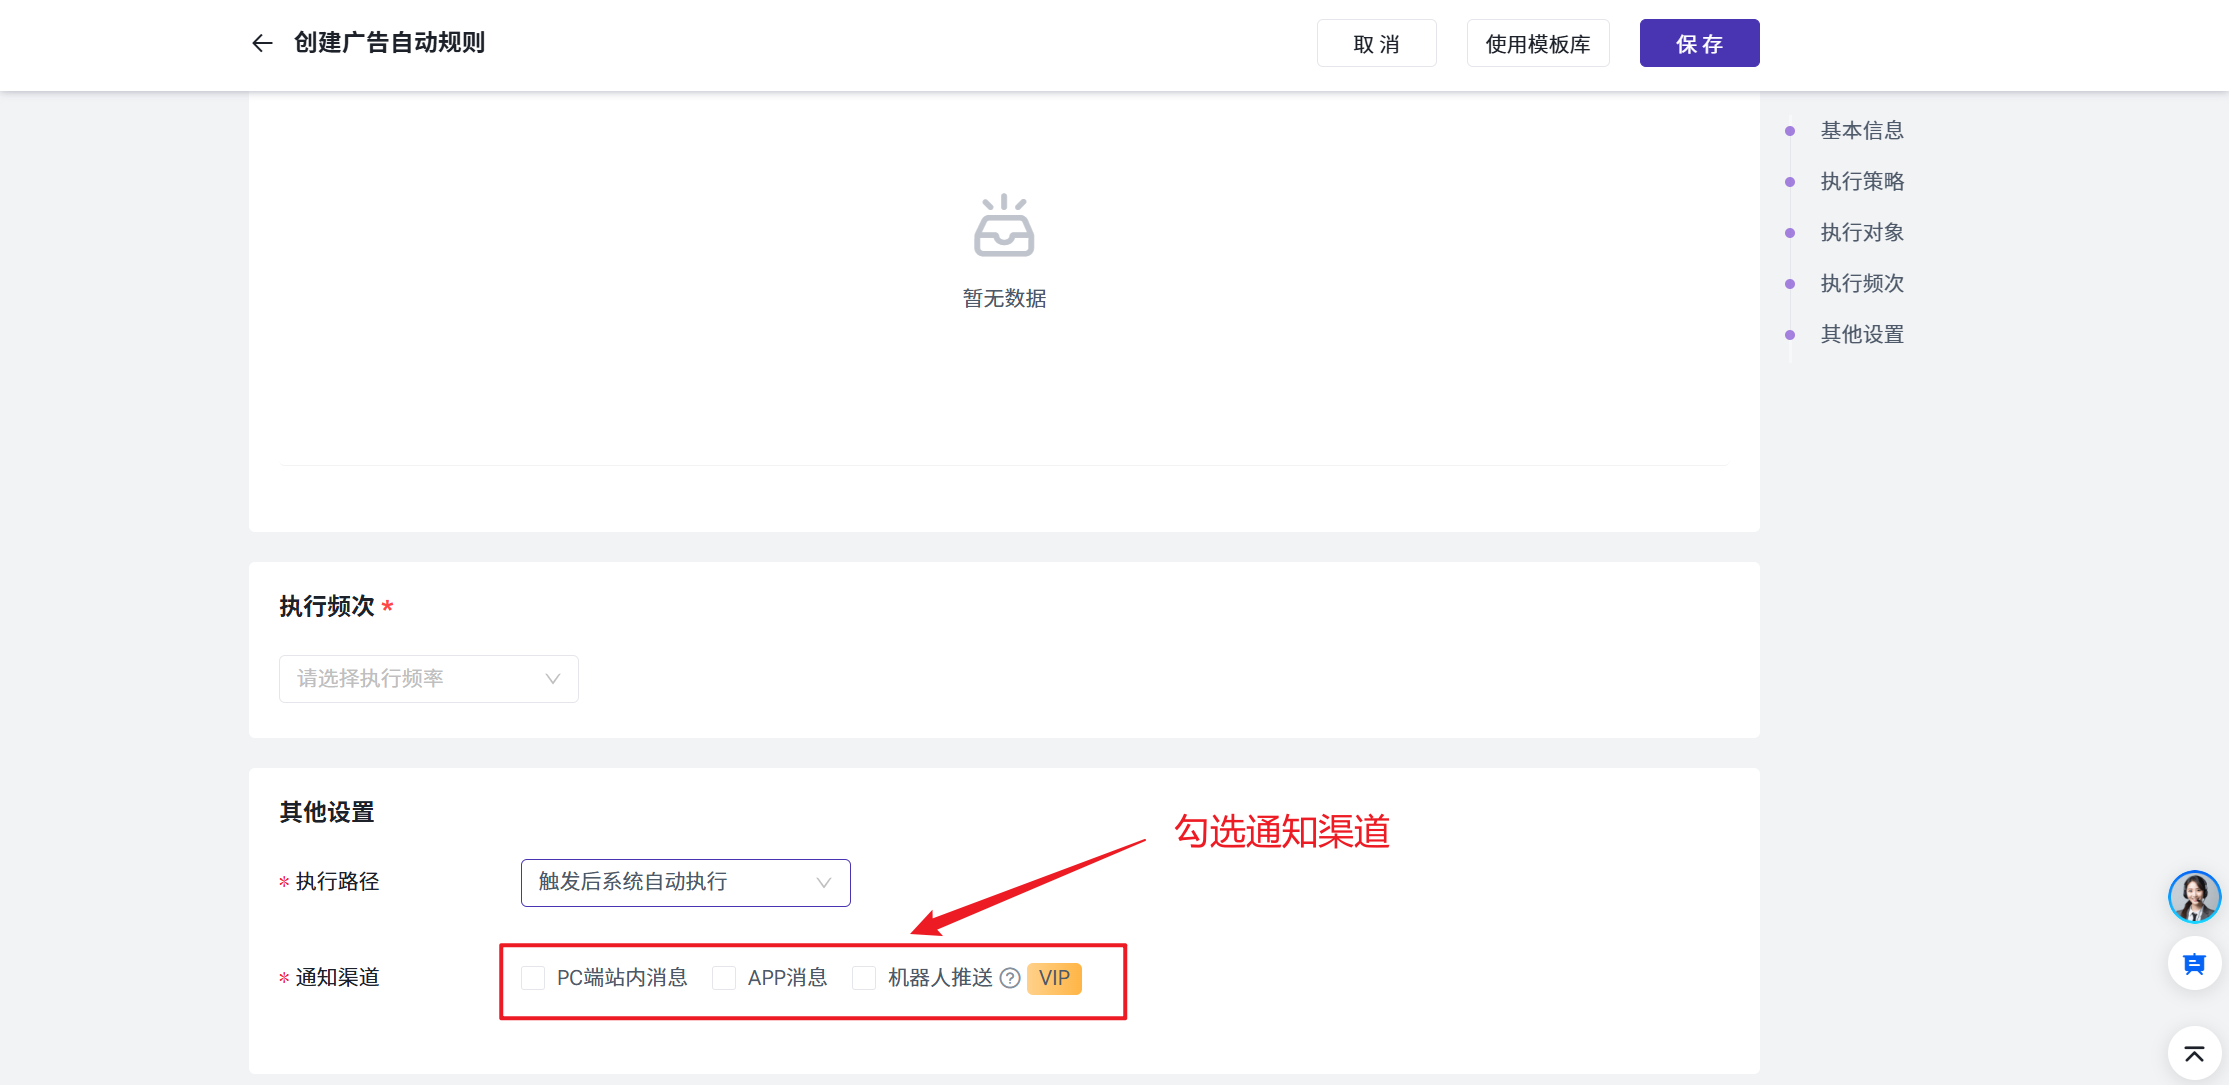The image size is (2229, 1085).
Task: Click the chevron in 执行路径 selector
Action: pyautogui.click(x=824, y=883)
